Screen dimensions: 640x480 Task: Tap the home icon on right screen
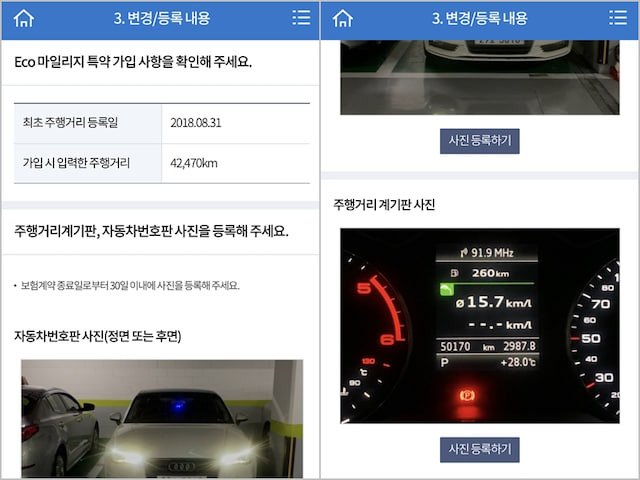pyautogui.click(x=342, y=18)
